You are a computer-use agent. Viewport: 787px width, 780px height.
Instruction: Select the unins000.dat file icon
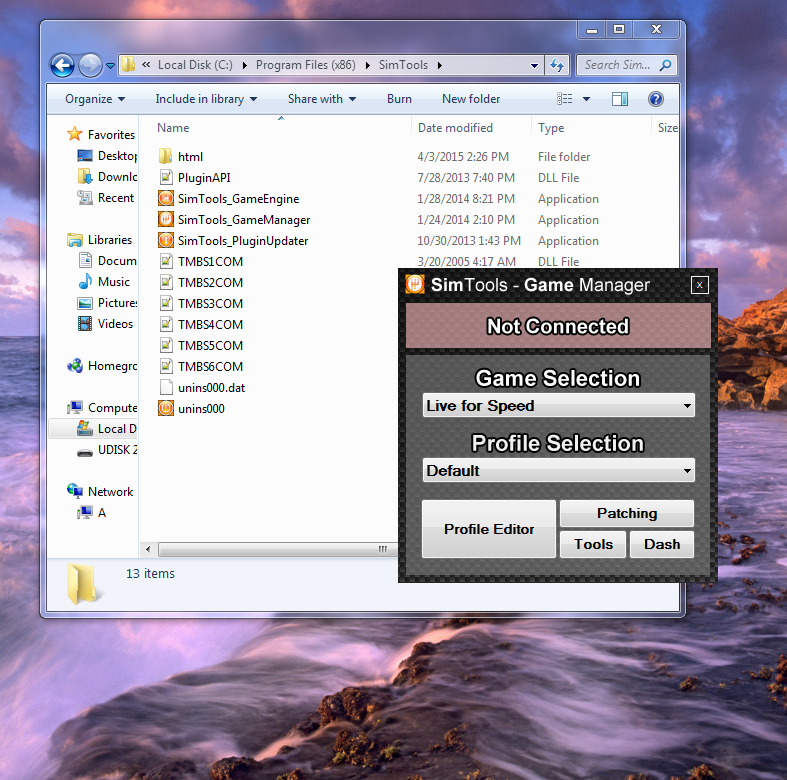tap(166, 388)
